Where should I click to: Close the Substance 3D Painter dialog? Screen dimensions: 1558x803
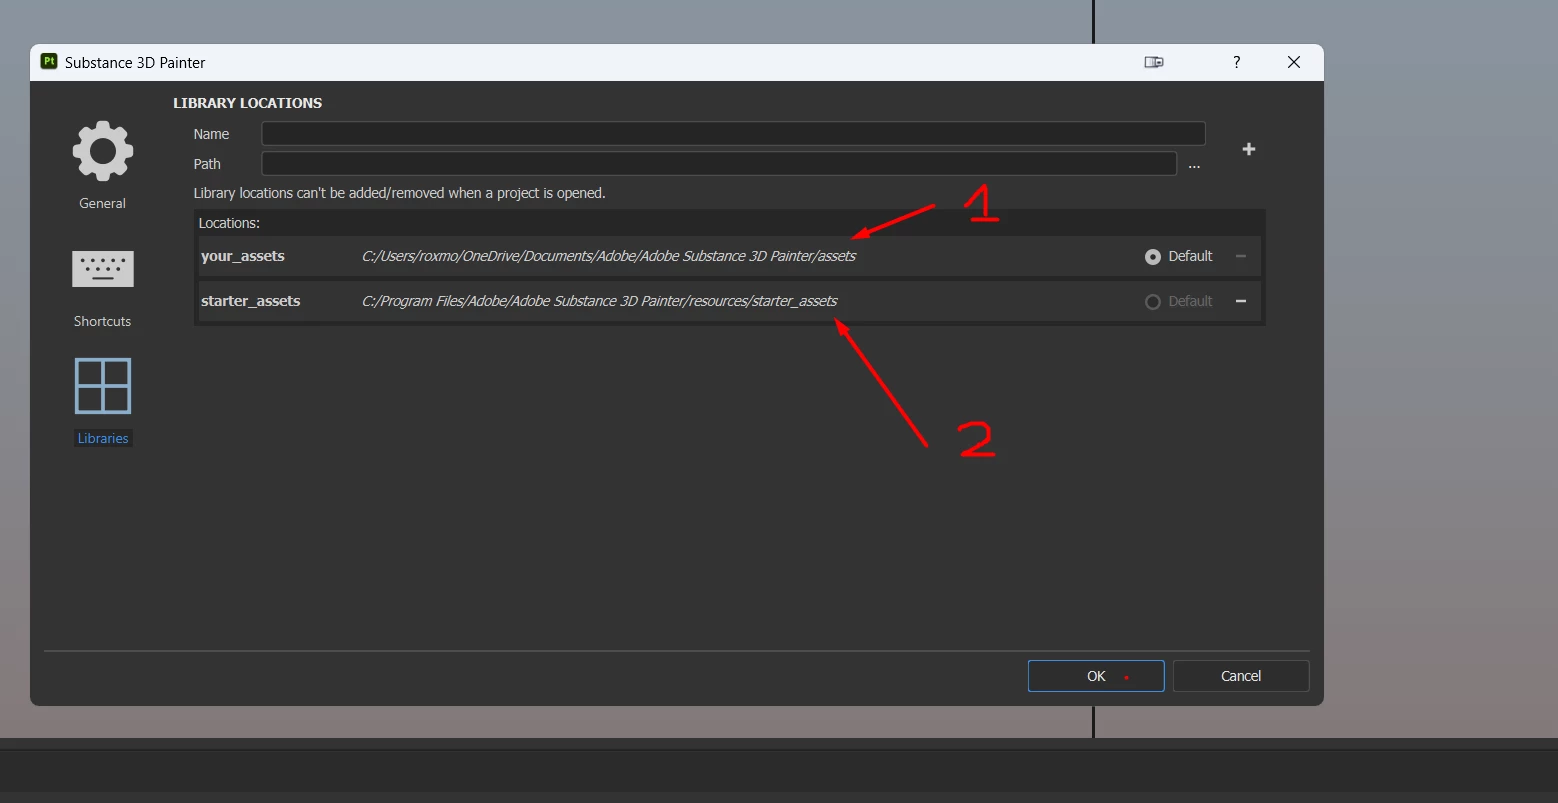coord(1294,62)
